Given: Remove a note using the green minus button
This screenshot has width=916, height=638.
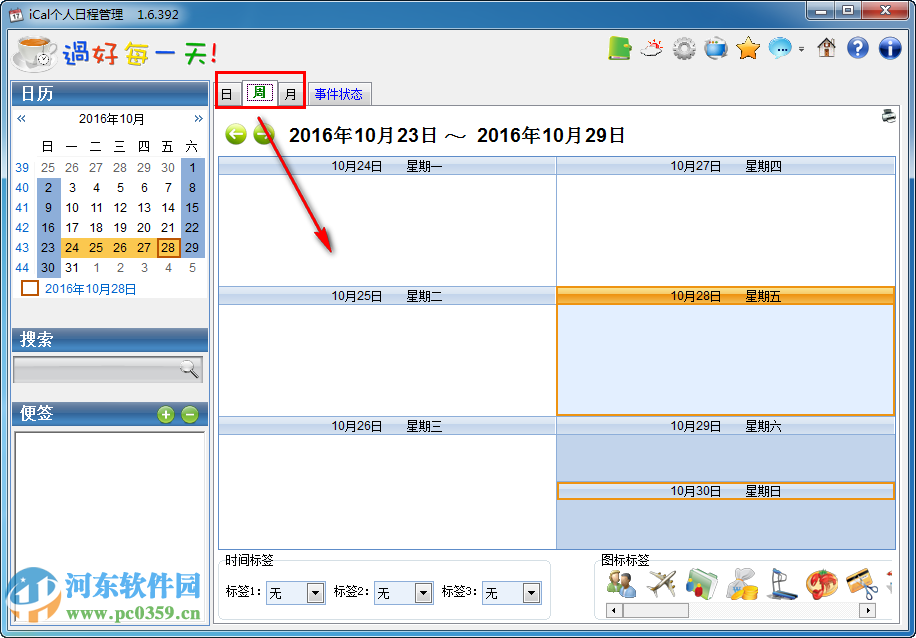Looking at the screenshot, I should pos(189,414).
